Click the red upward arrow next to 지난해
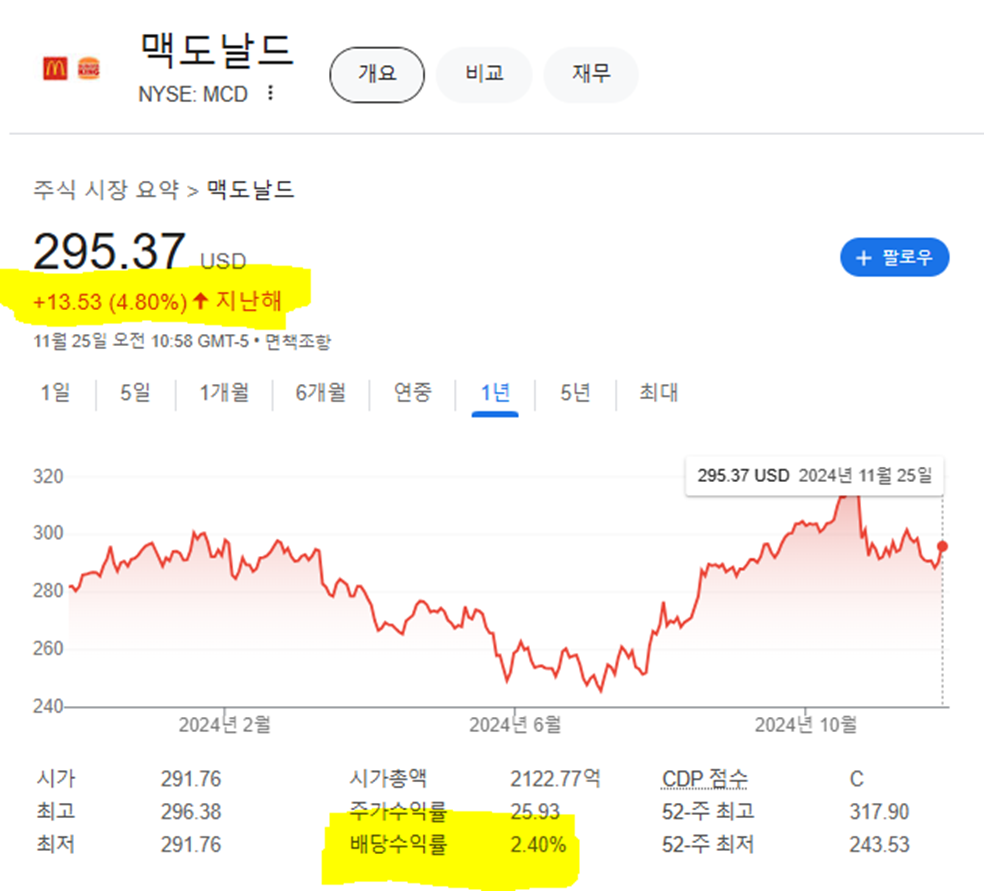This screenshot has width=984, height=891. coord(200,301)
